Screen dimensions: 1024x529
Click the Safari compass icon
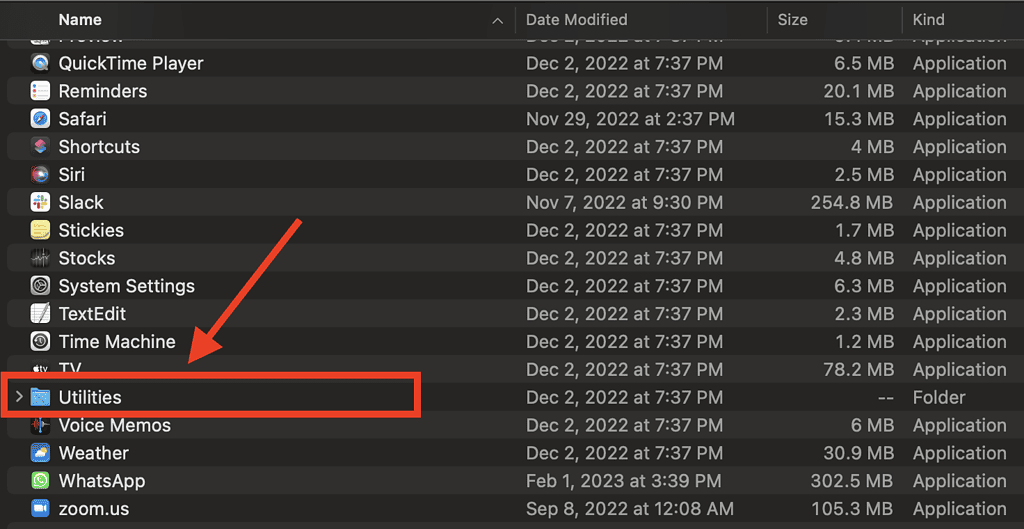[40, 119]
